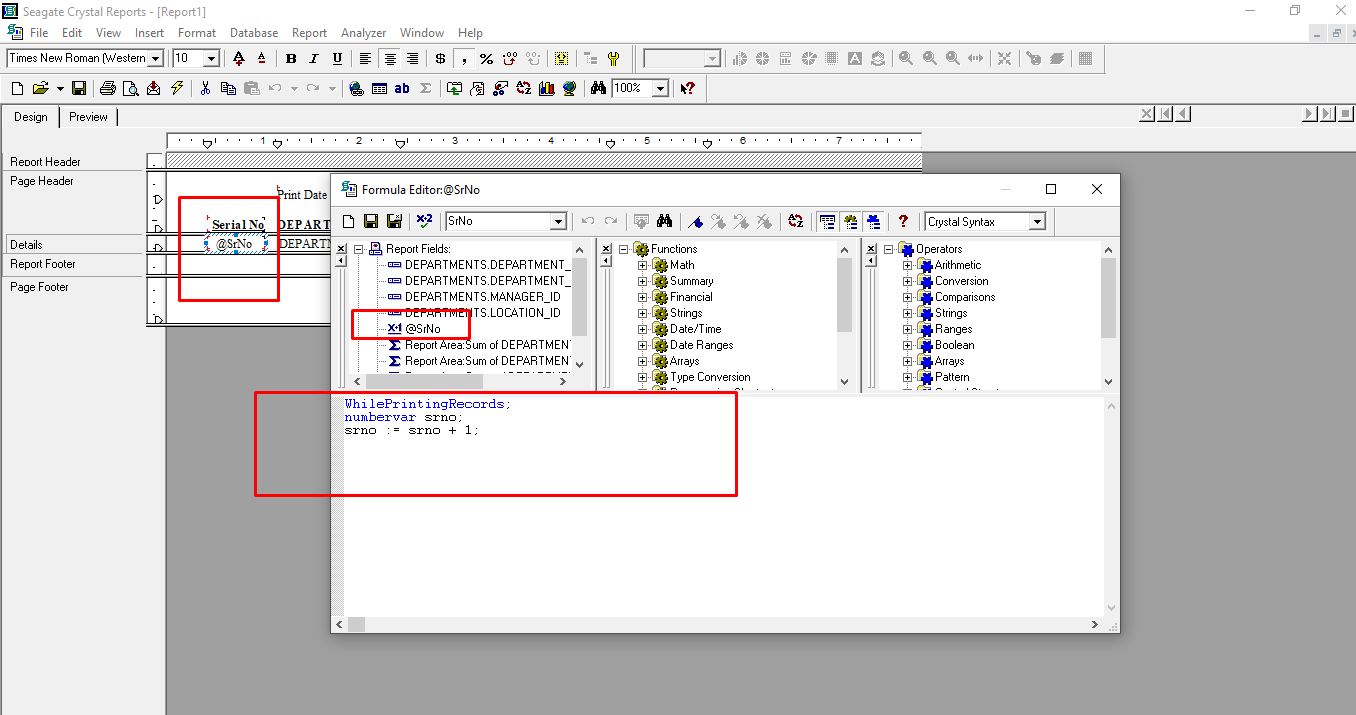Viewport: 1356px width, 715px height.
Task: Open the Insert Map globe icon
Action: point(568,88)
